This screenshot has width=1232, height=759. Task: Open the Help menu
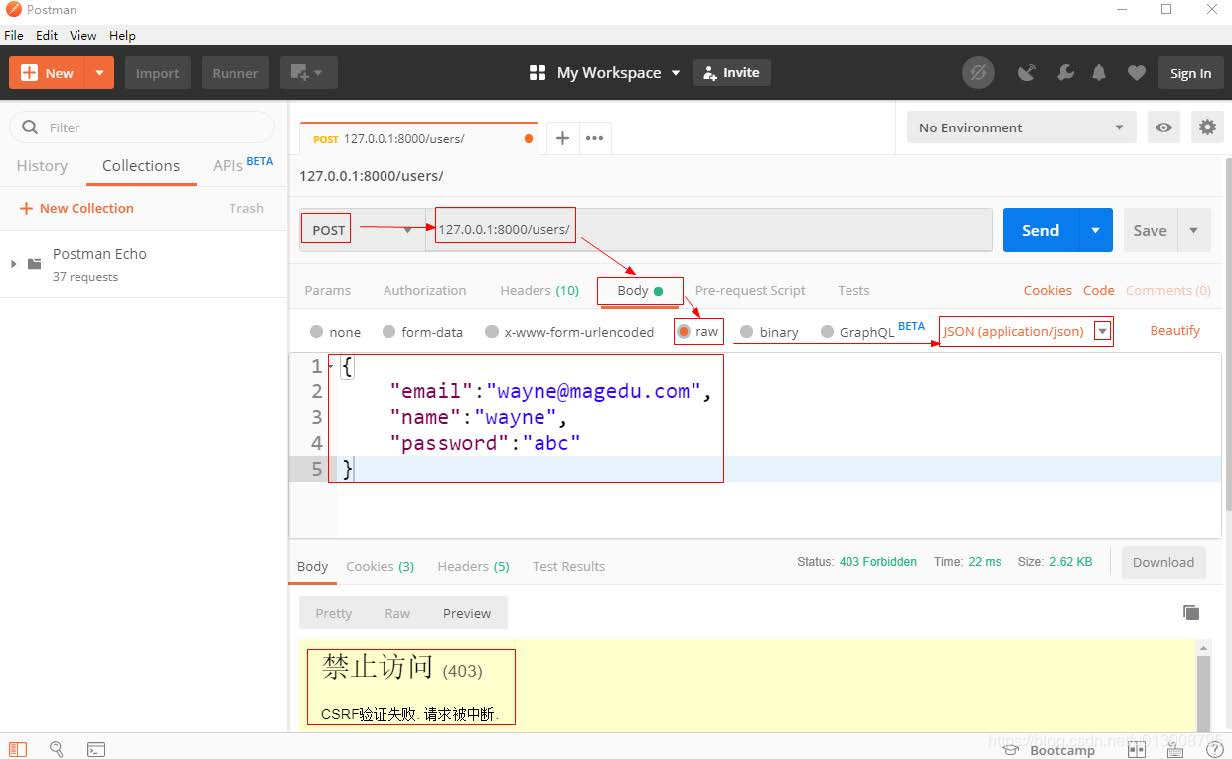click(122, 35)
